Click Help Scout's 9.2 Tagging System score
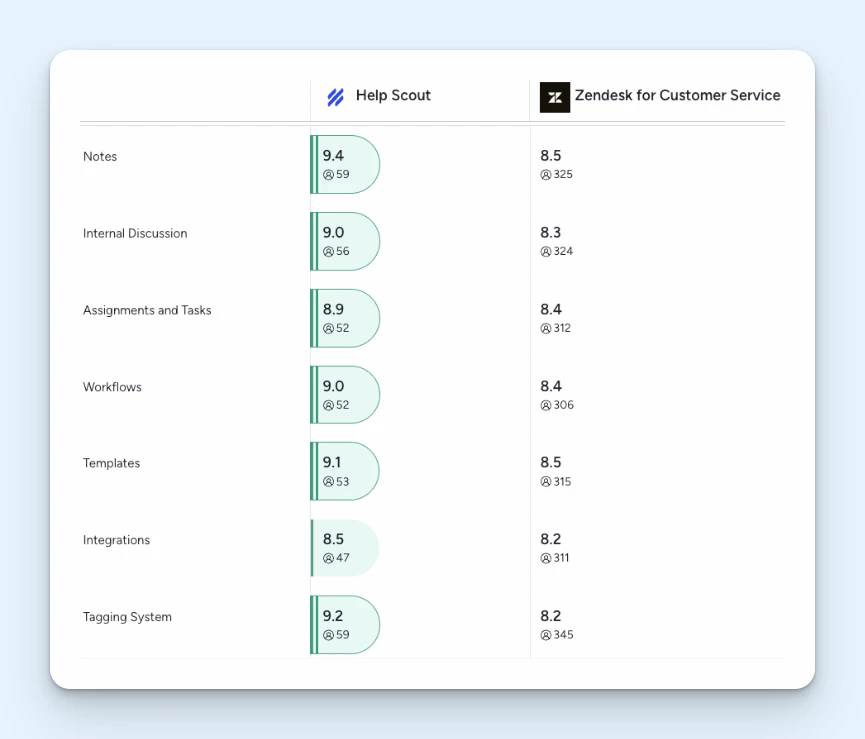 (333, 616)
